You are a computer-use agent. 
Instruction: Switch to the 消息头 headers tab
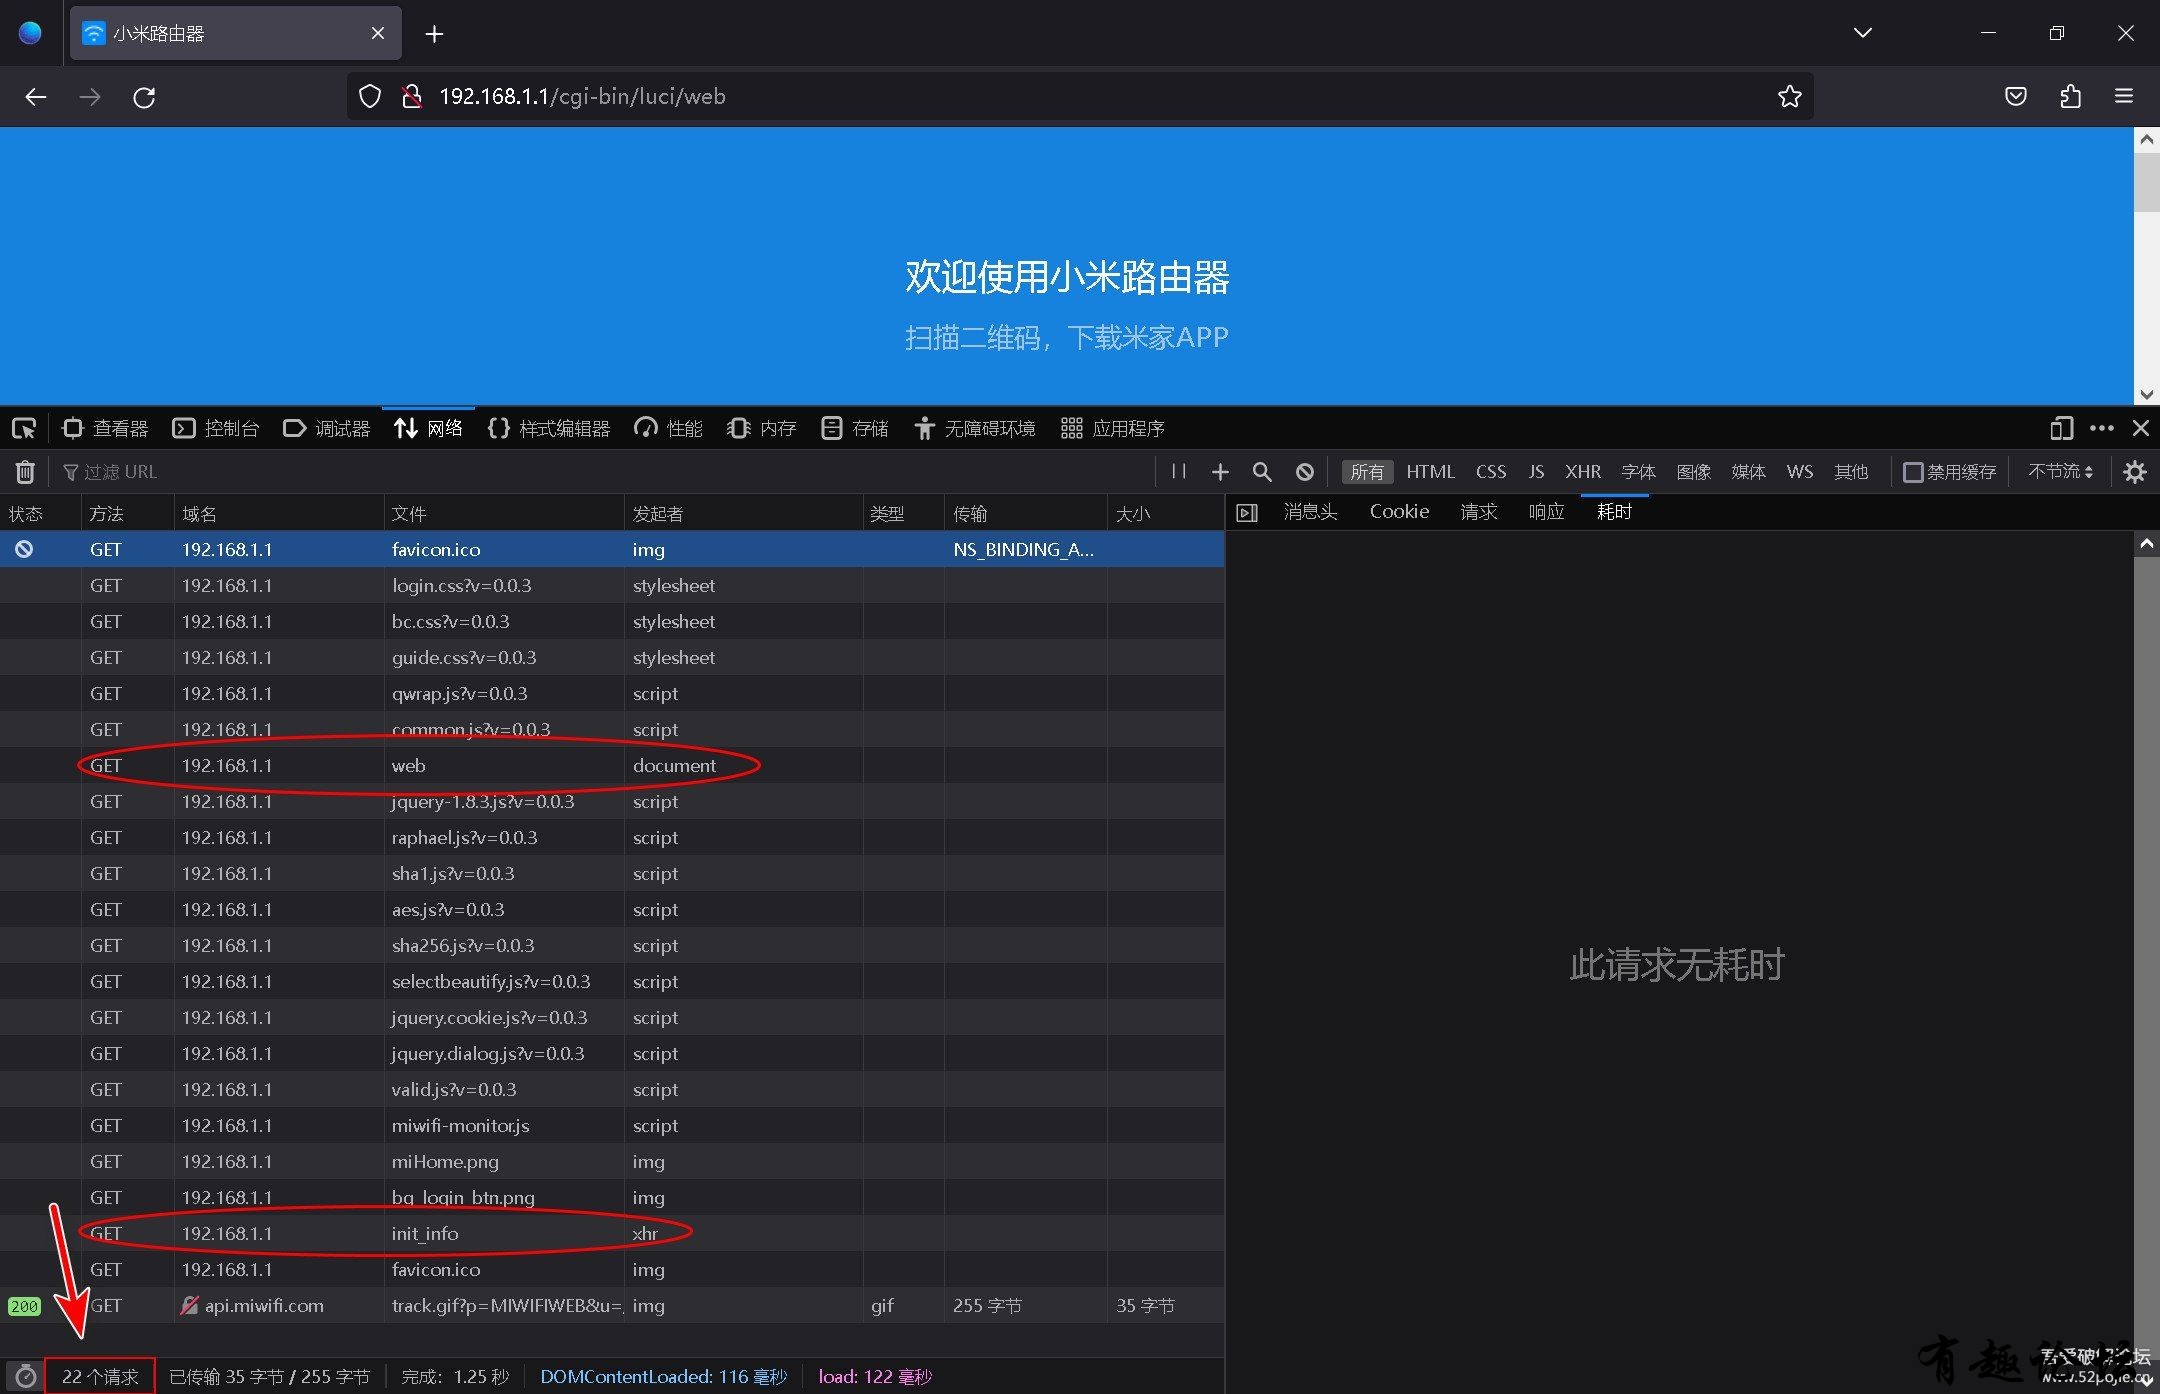tap(1310, 512)
